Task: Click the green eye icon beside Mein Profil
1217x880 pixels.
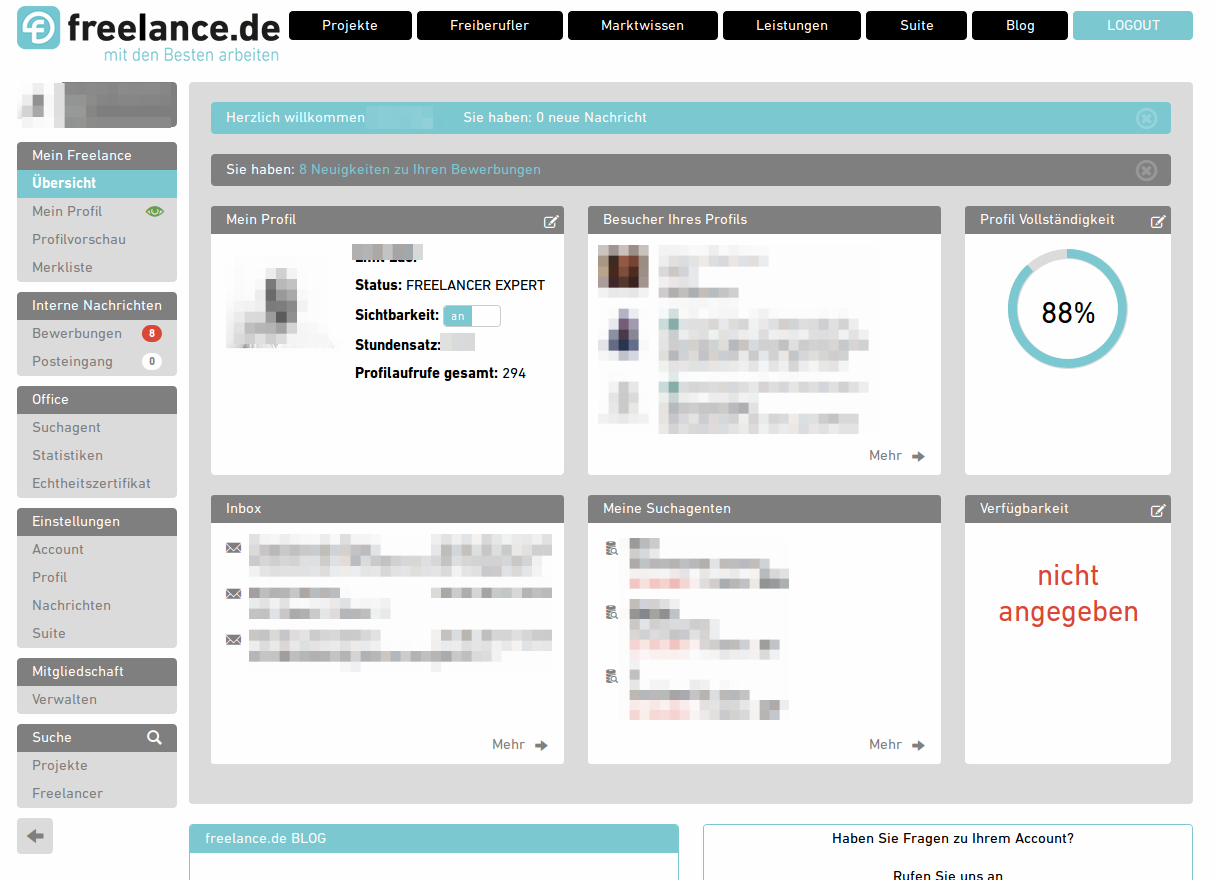Action: coord(154,211)
